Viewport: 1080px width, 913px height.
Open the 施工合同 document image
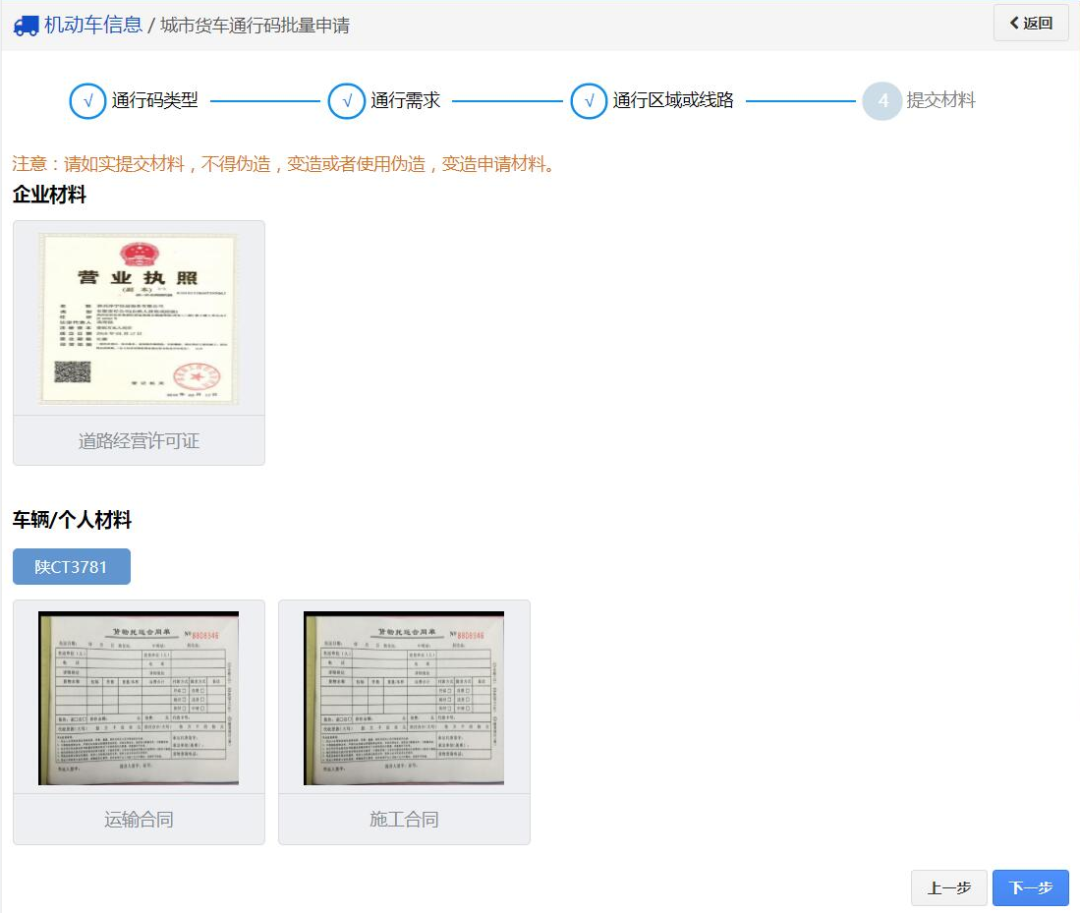[x=404, y=698]
